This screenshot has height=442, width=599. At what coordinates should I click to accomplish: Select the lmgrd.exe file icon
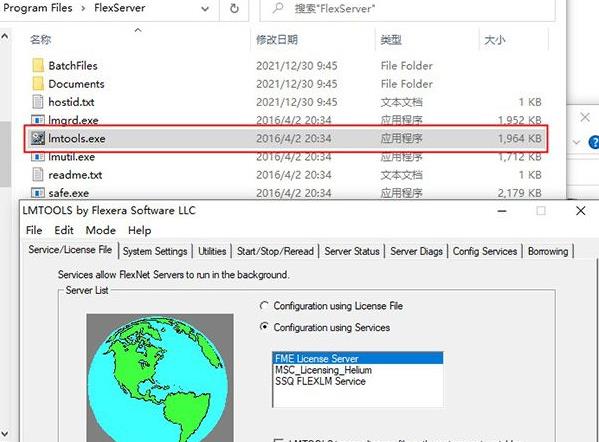pyautogui.click(x=38, y=120)
